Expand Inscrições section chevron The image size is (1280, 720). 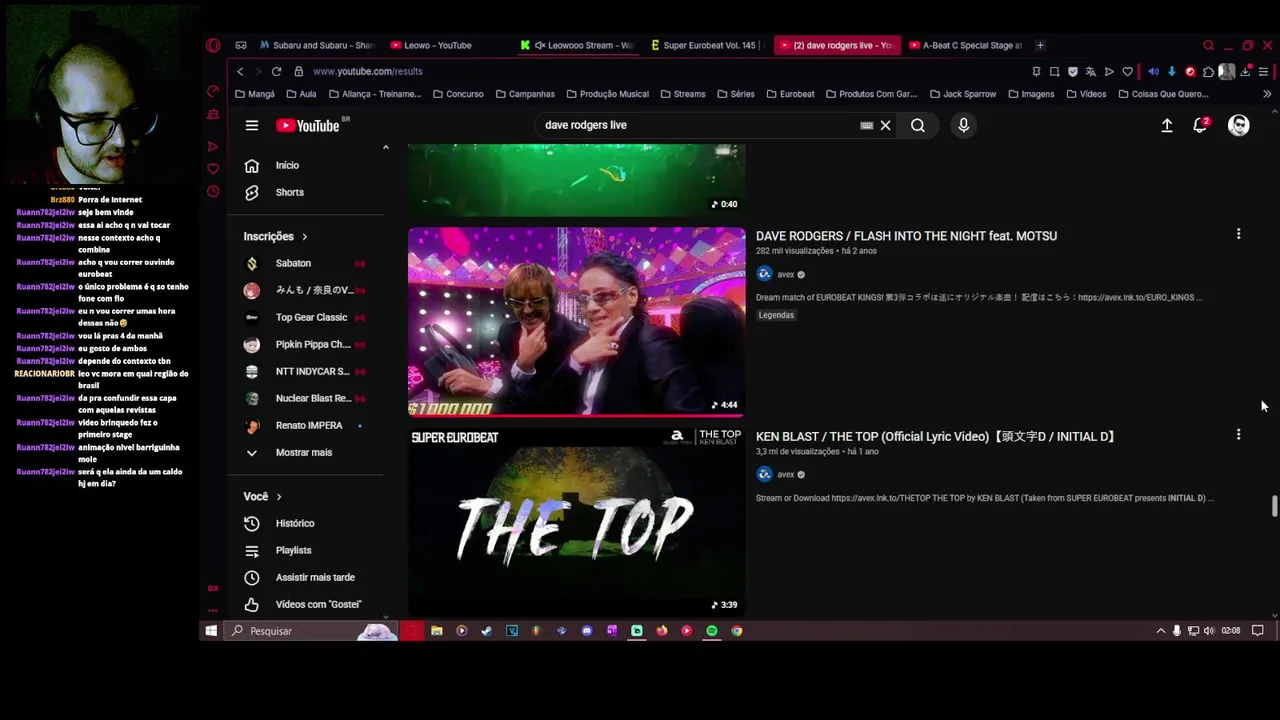pos(304,237)
